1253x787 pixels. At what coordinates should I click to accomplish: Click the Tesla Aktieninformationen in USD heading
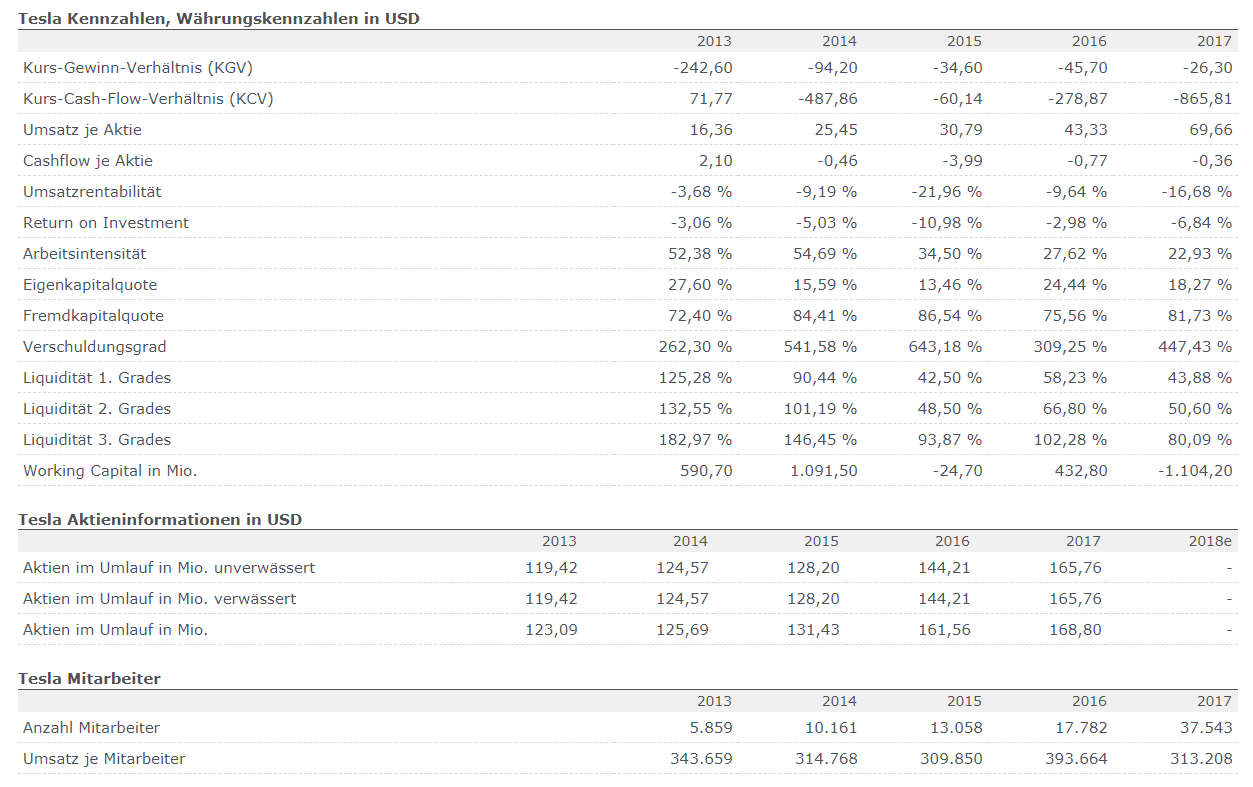pos(160,520)
